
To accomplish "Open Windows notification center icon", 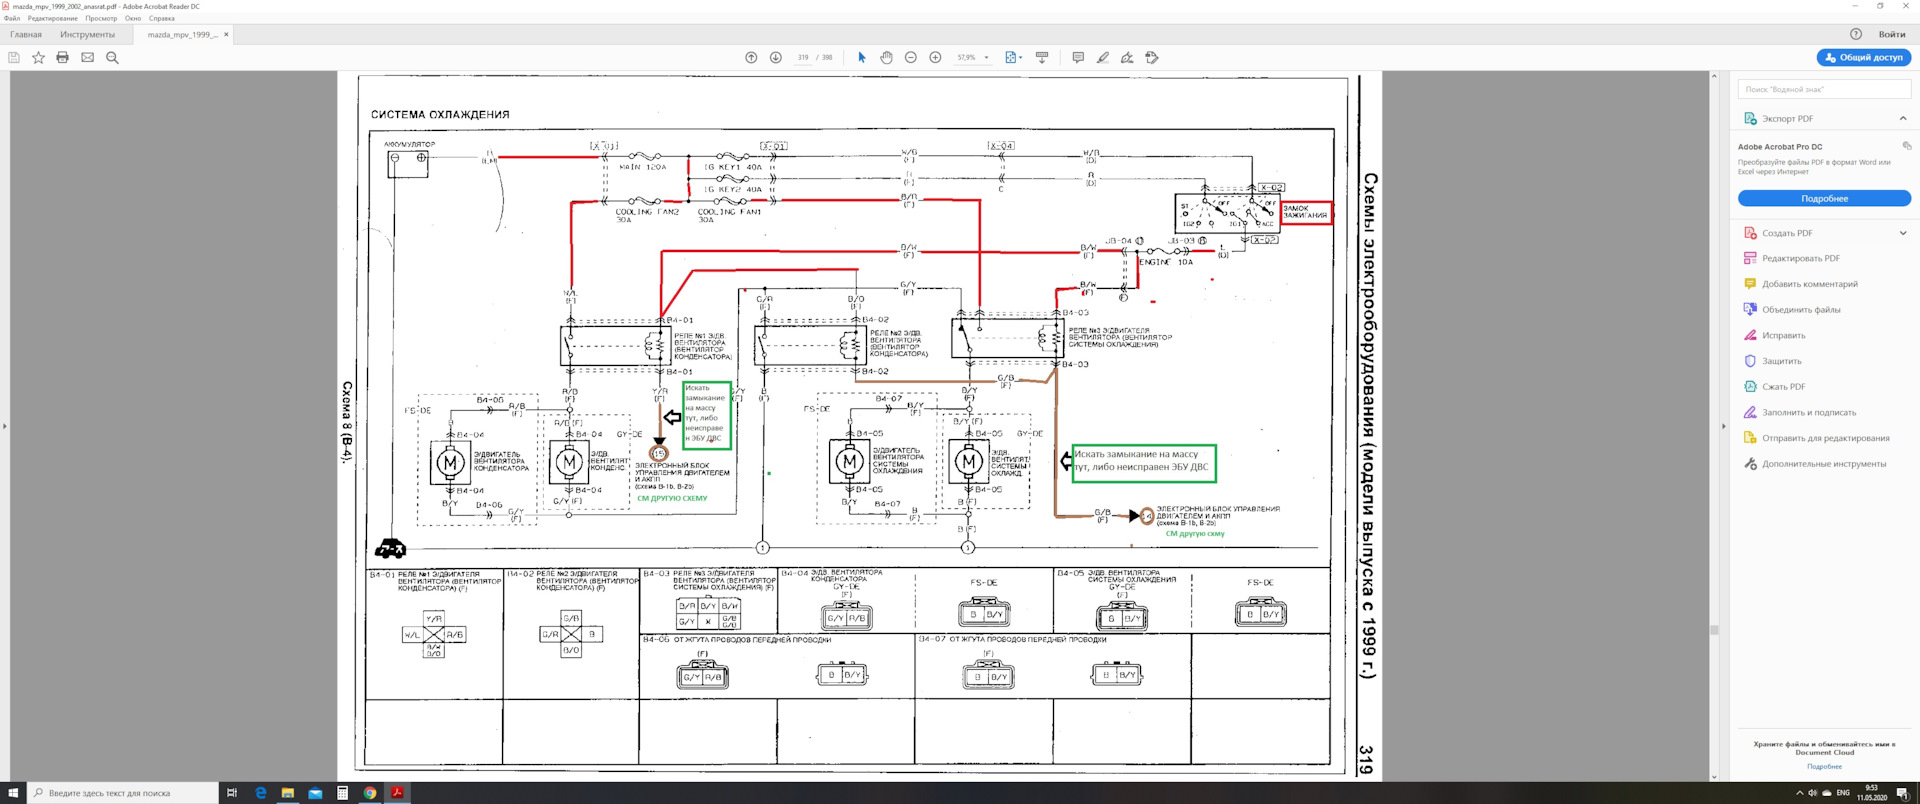I will coord(1902,793).
